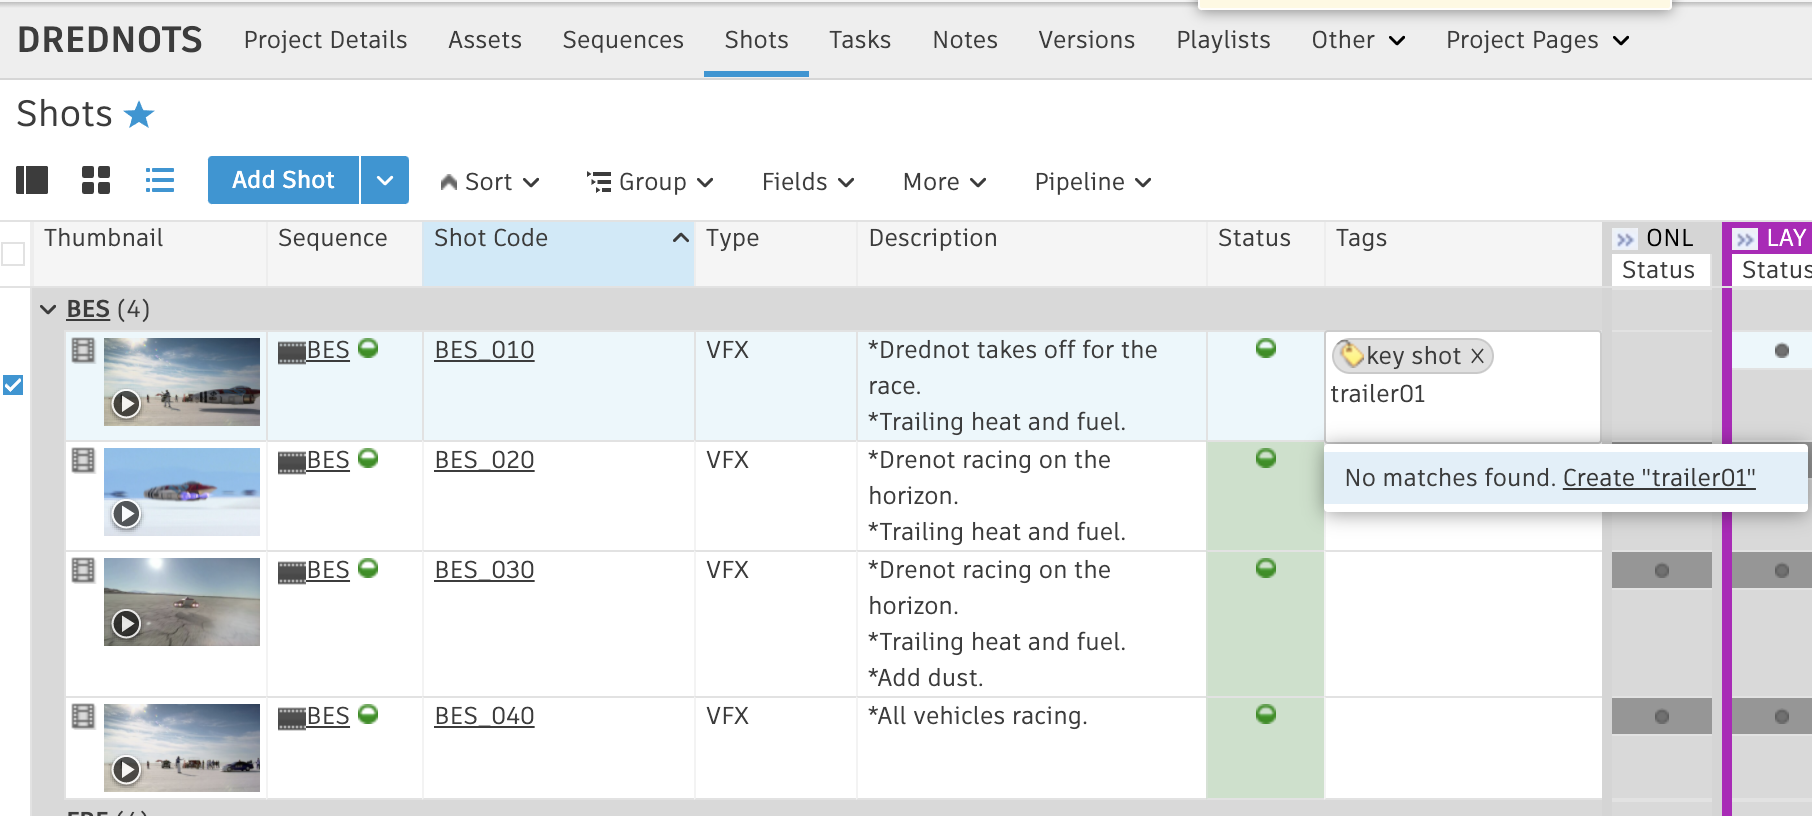Toggle the select-all header checkbox
The height and width of the screenshot is (816, 1812).
click(x=13, y=254)
